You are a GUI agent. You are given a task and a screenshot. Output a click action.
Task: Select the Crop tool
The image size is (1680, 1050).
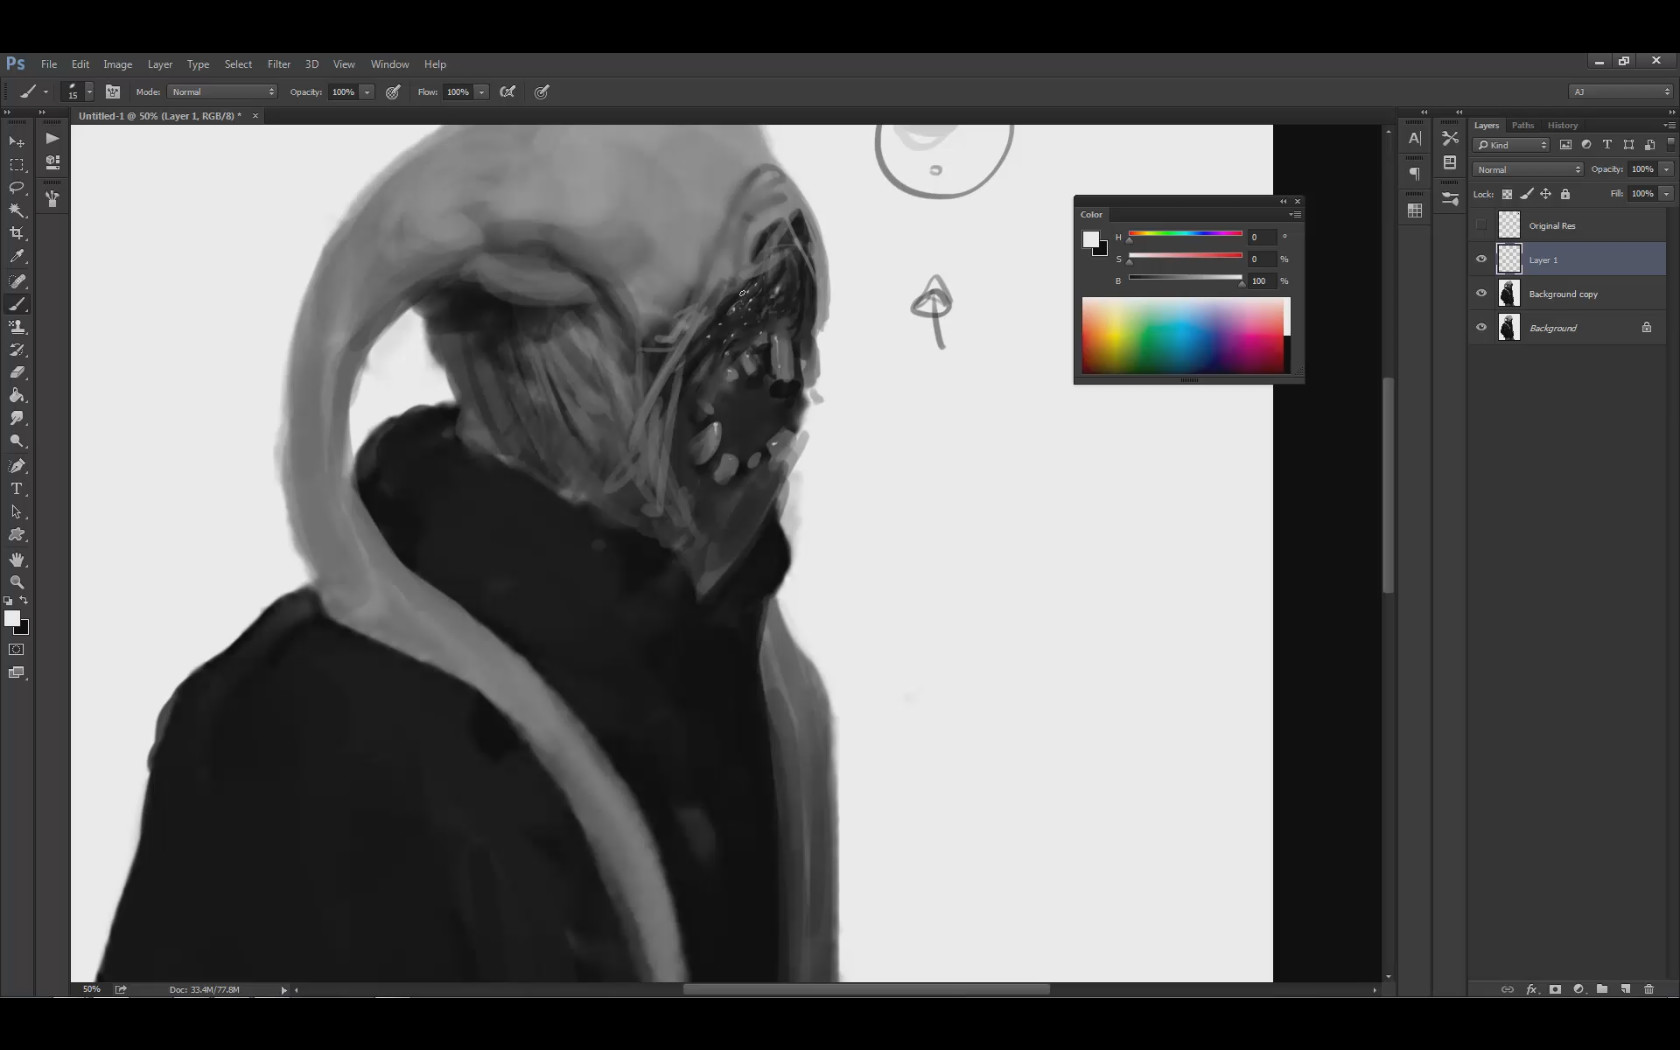pyautogui.click(x=17, y=233)
